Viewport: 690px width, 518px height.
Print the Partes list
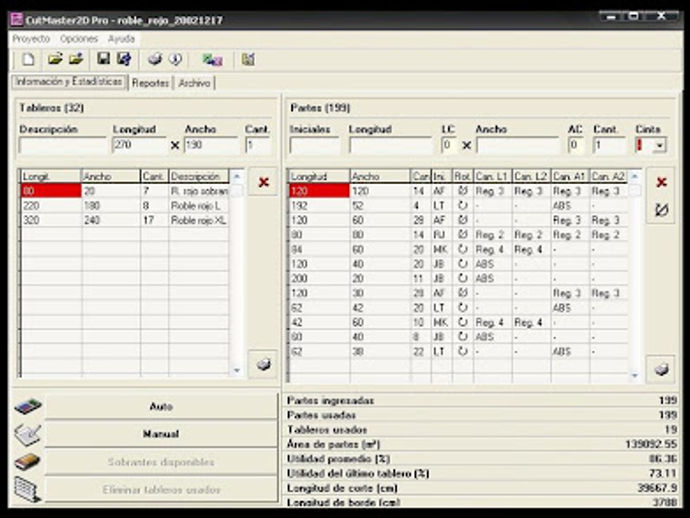pyautogui.click(x=661, y=369)
